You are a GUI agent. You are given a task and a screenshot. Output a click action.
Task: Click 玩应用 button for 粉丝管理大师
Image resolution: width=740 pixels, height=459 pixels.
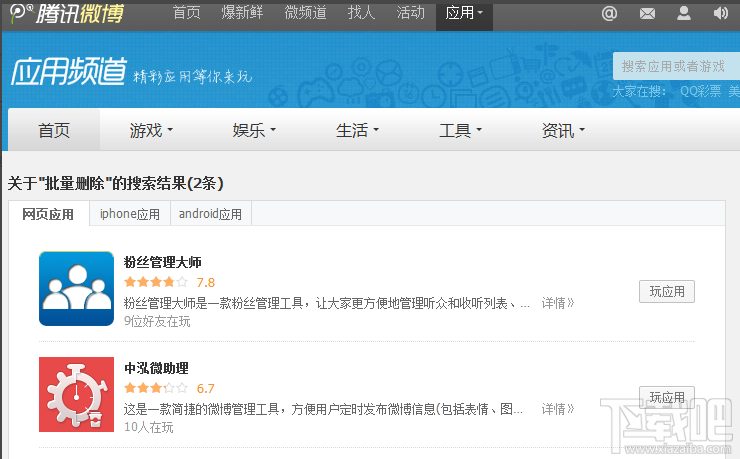(667, 292)
